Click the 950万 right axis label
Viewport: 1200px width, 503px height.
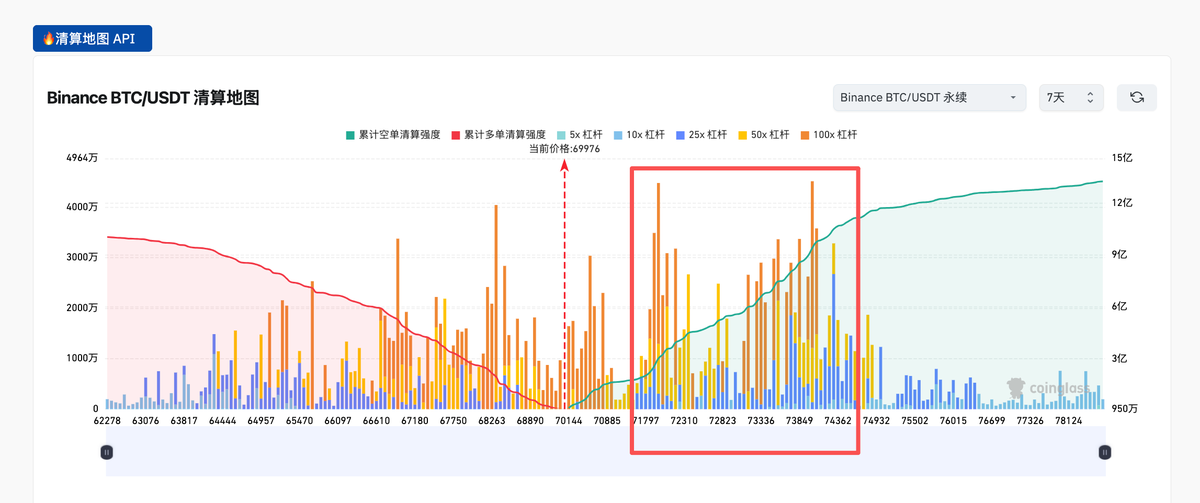pyautogui.click(x=1124, y=409)
